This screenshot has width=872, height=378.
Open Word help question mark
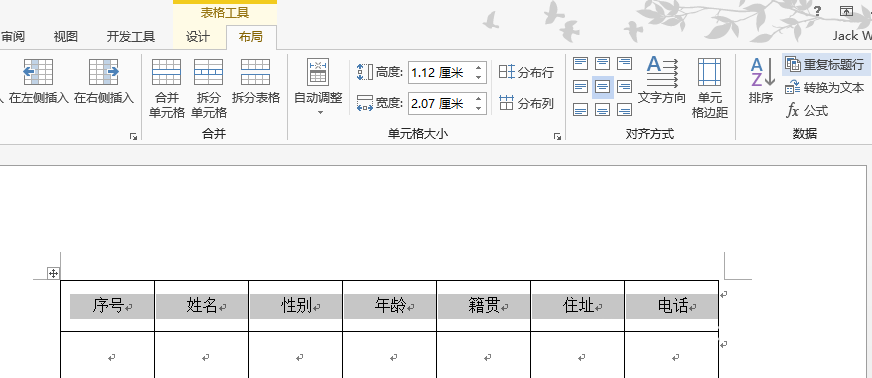click(x=818, y=11)
